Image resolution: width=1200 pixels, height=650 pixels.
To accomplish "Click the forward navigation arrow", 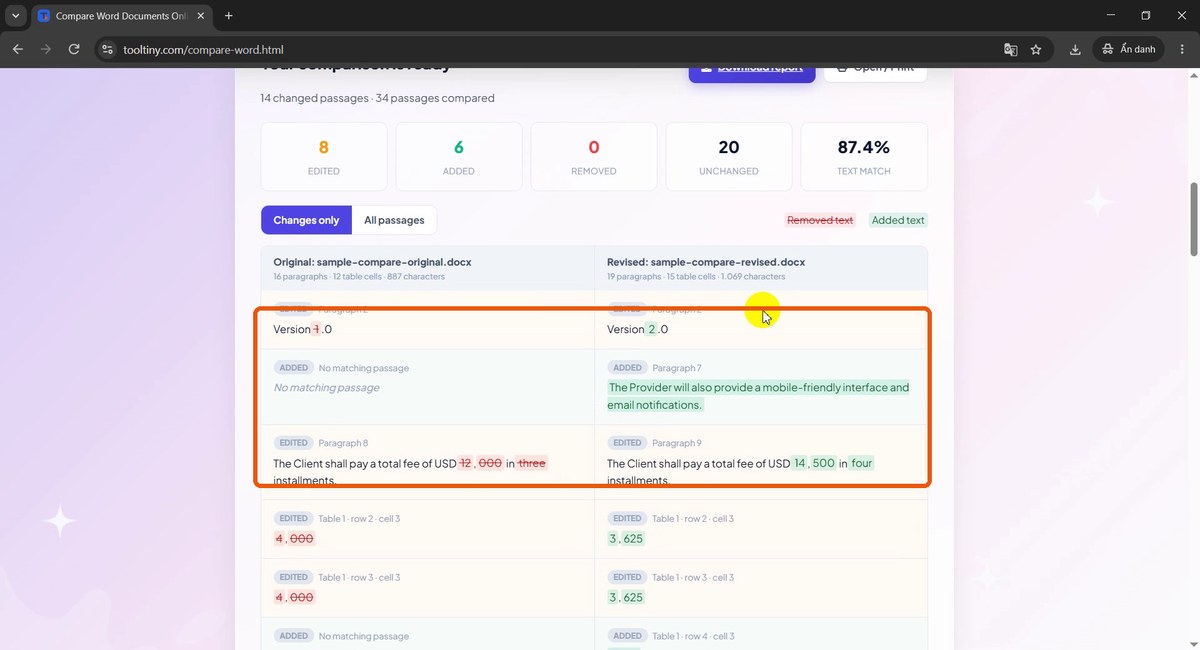I will click(46, 49).
